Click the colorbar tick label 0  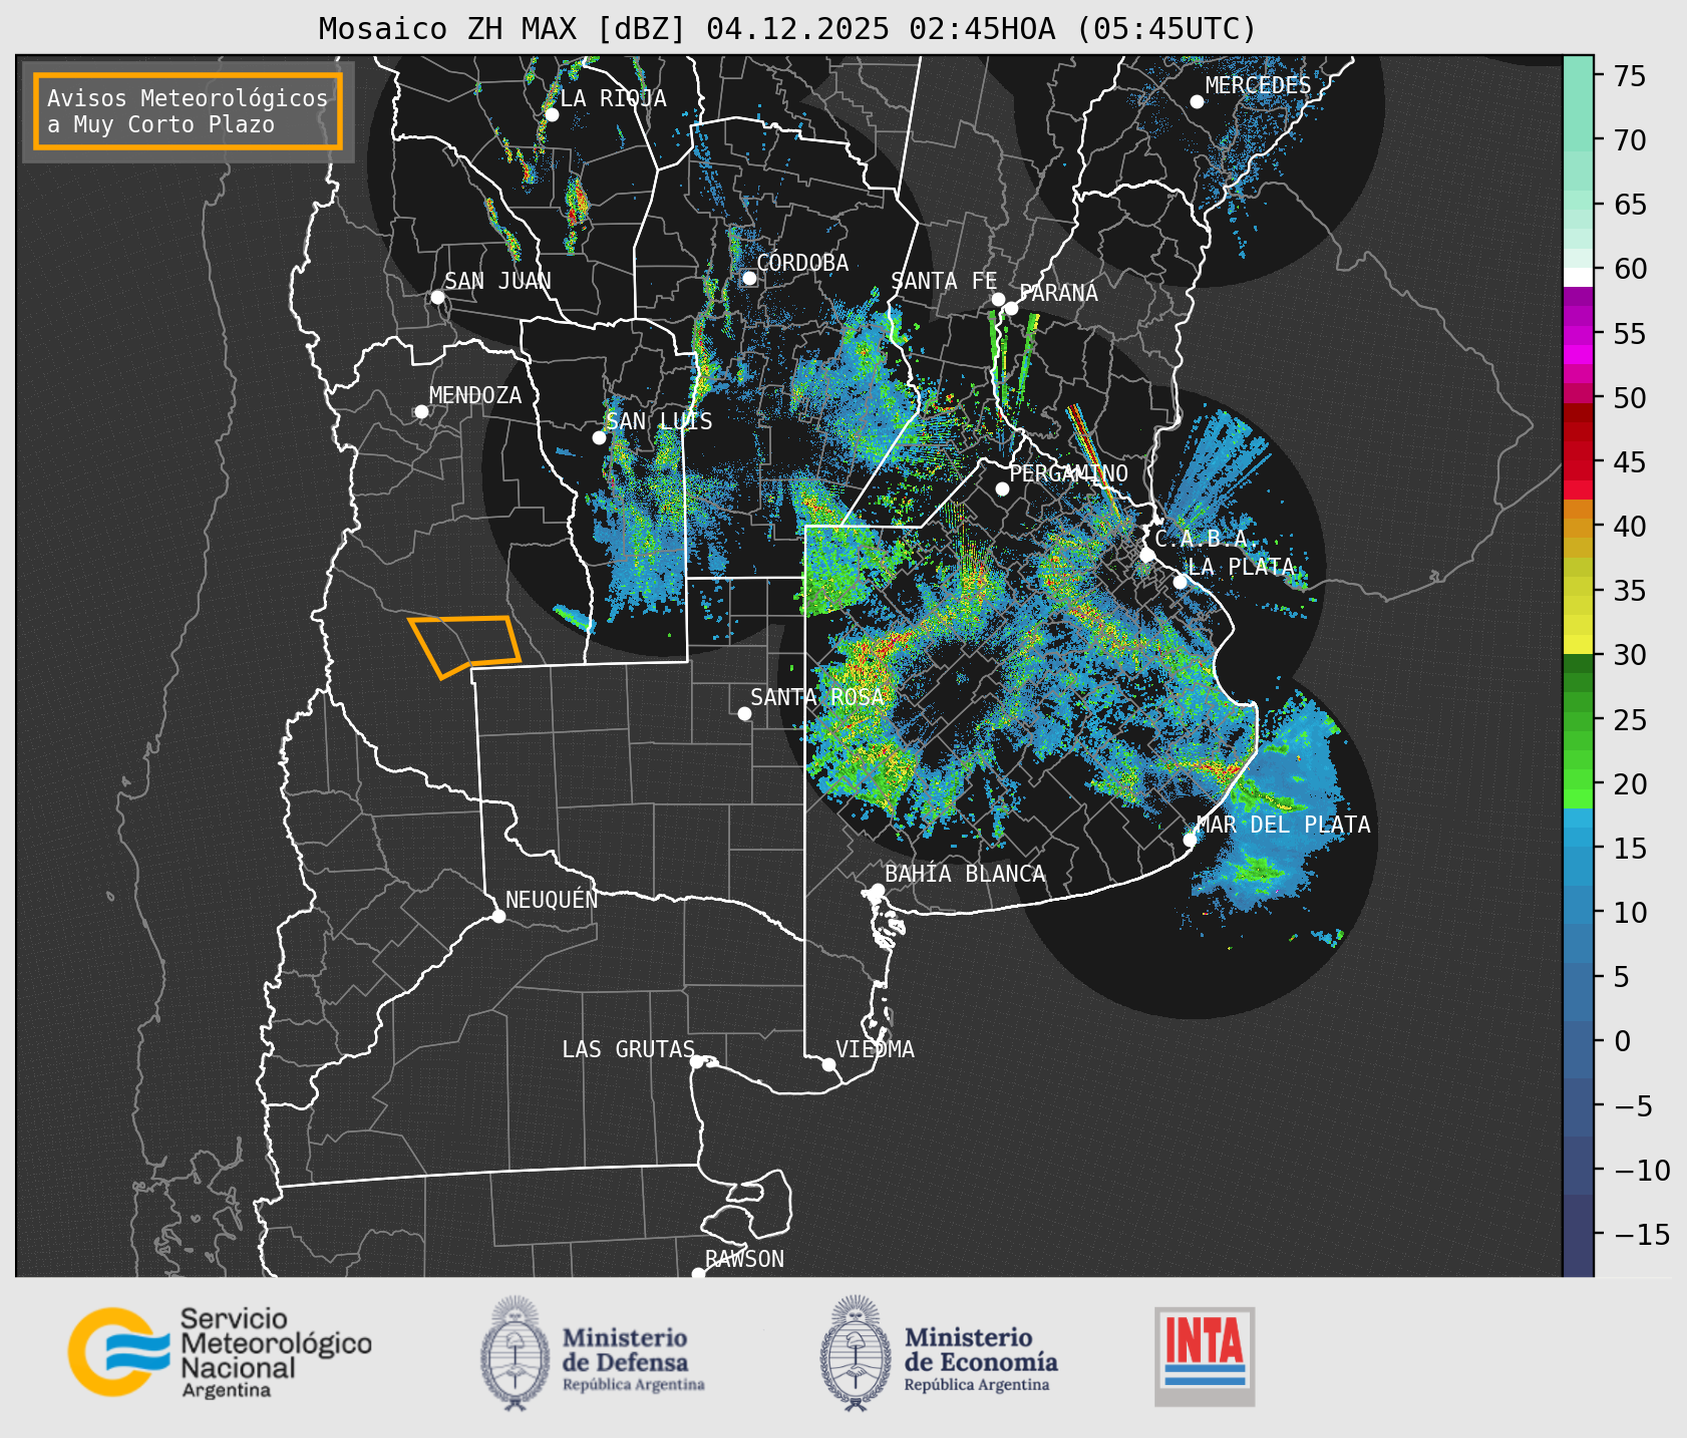point(1621,1041)
